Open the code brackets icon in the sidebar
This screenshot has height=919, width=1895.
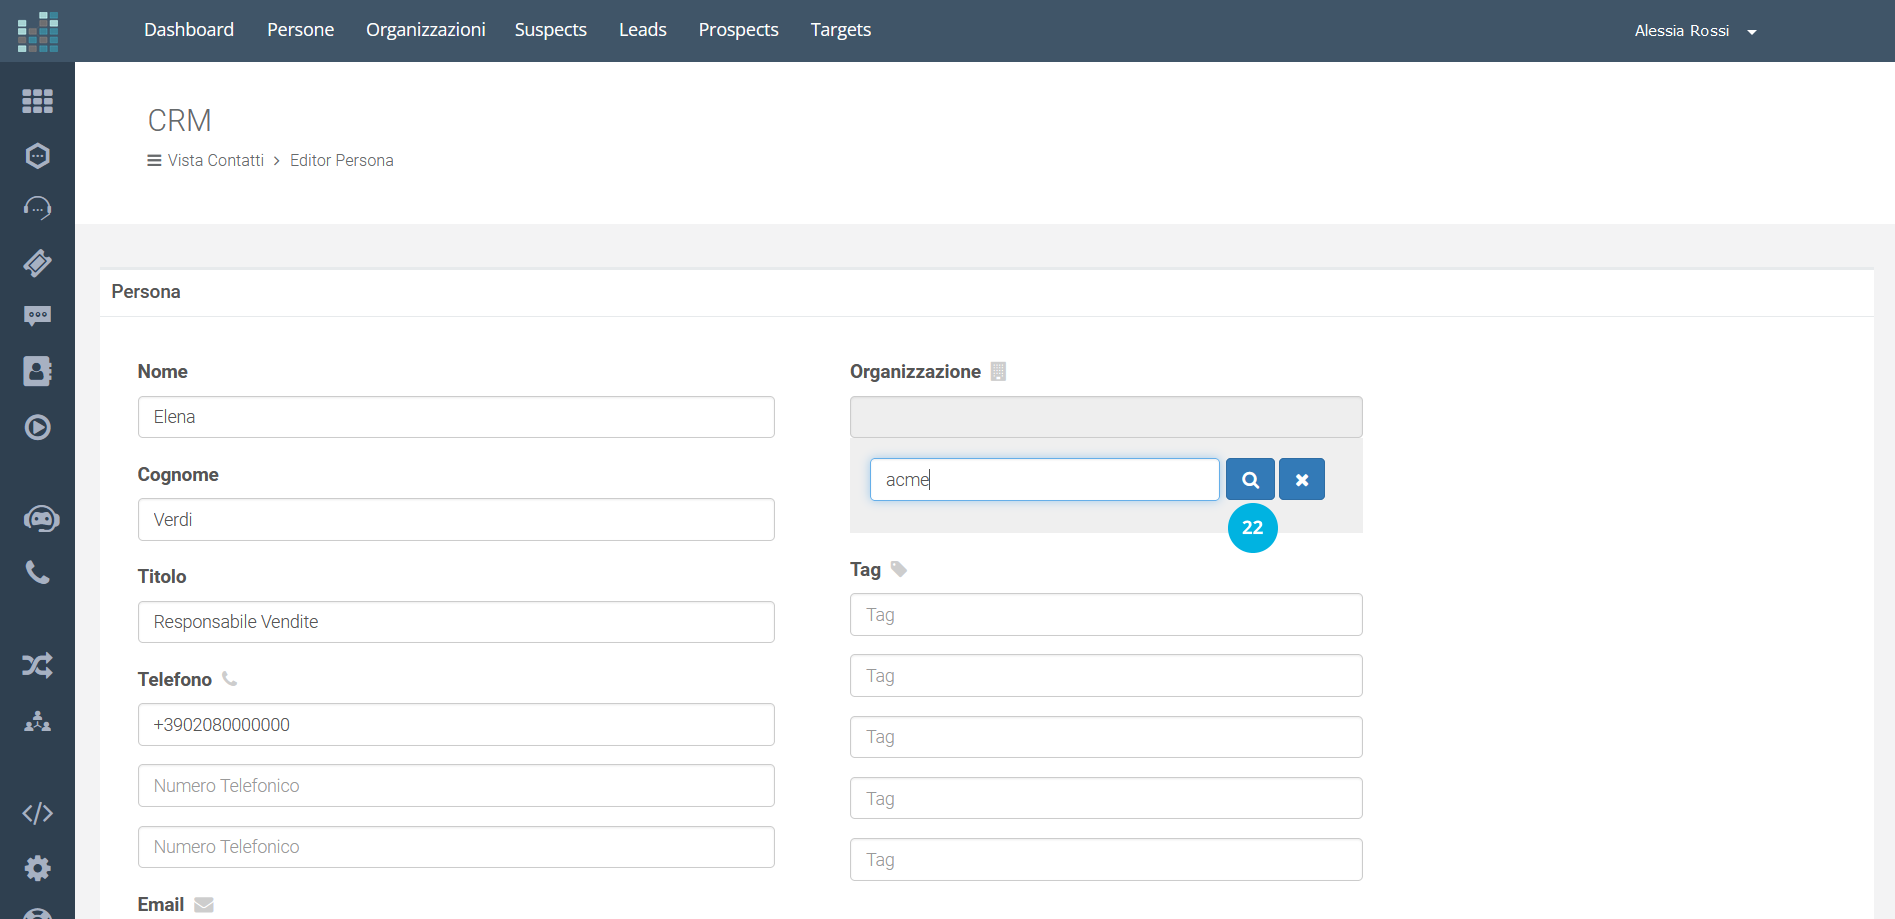pyautogui.click(x=37, y=813)
